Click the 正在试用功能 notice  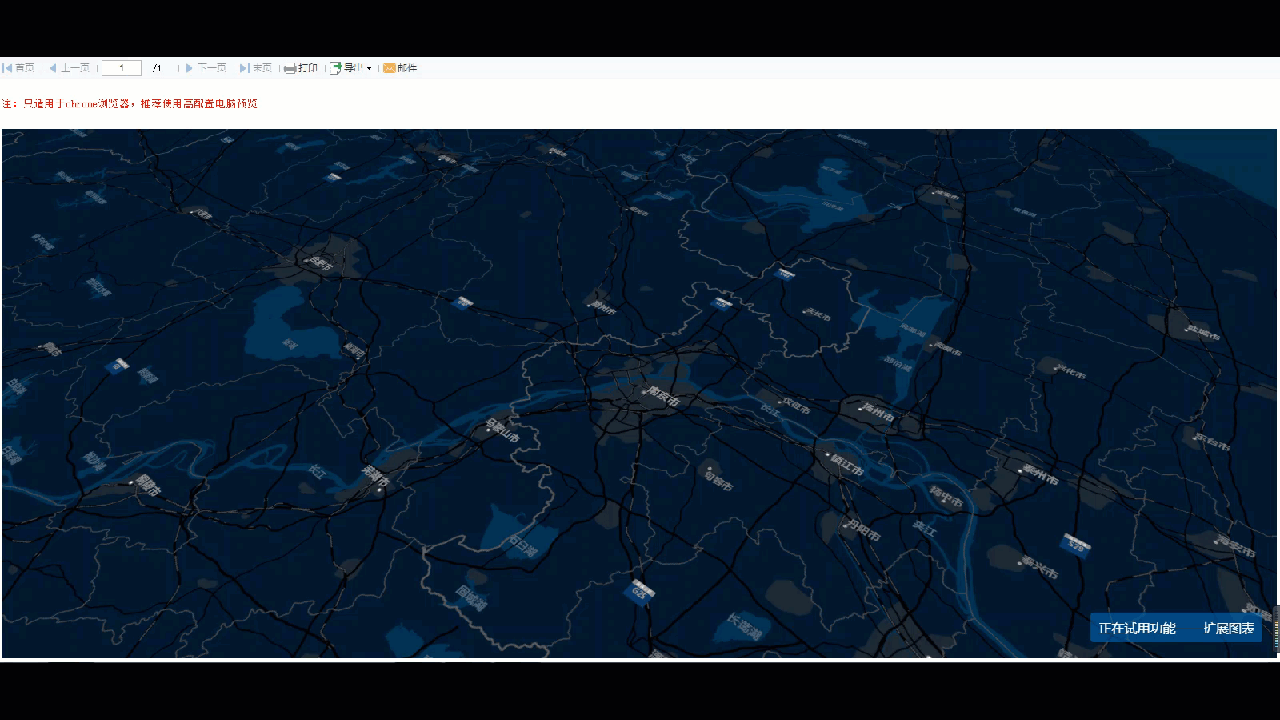click(1137, 628)
